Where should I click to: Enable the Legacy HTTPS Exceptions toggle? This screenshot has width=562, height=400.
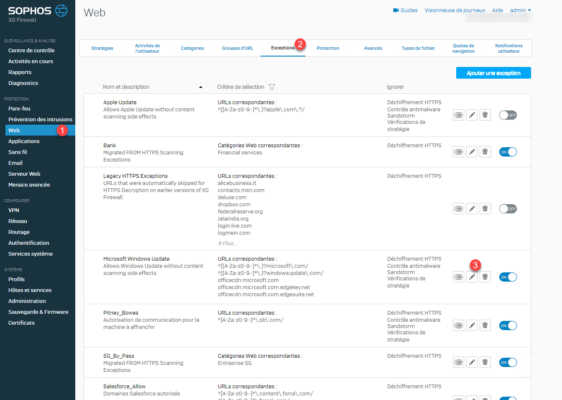point(508,209)
